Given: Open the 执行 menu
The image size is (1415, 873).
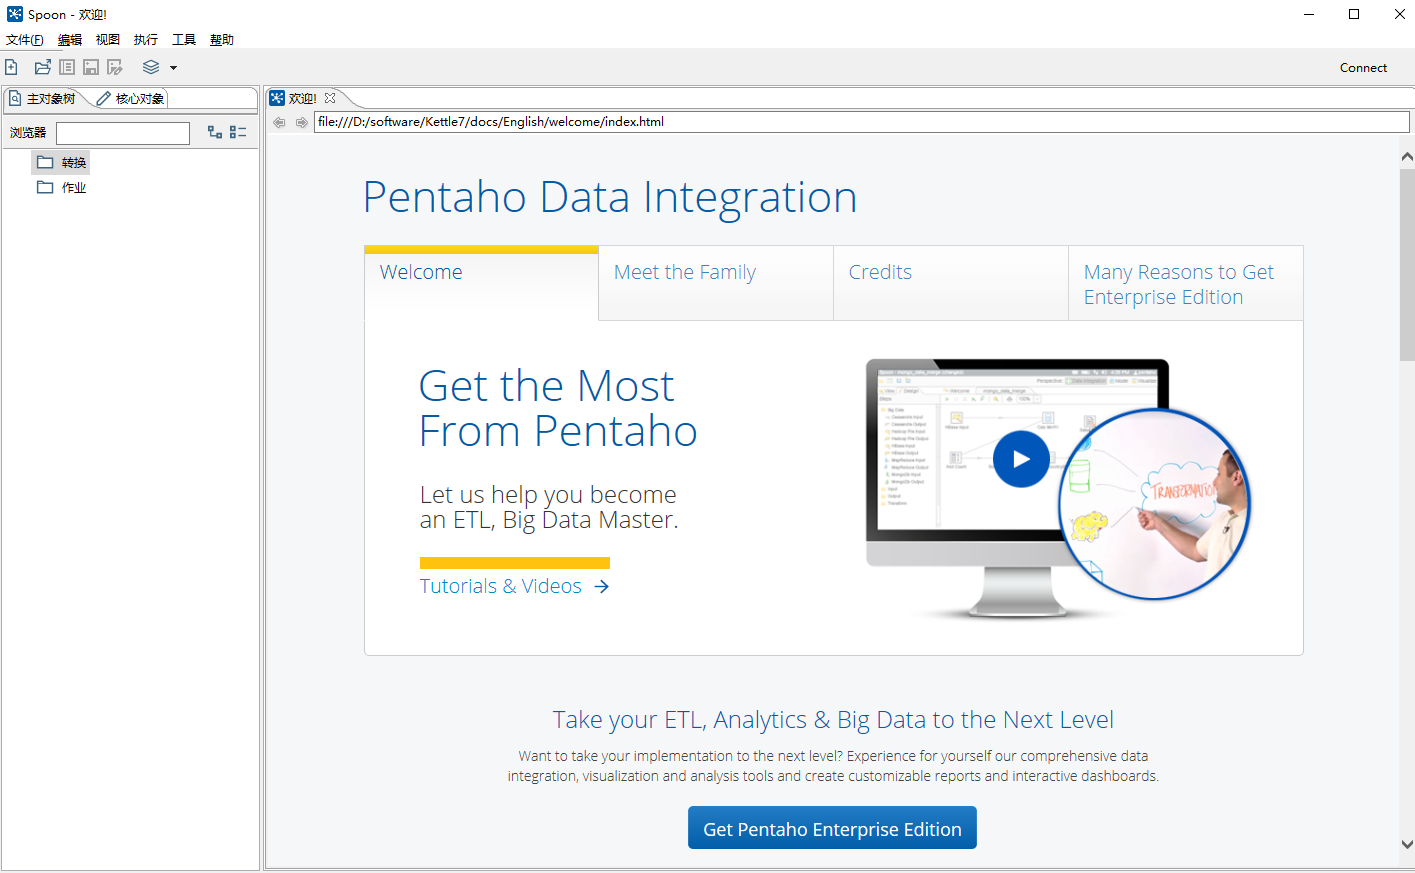Looking at the screenshot, I should tap(146, 40).
